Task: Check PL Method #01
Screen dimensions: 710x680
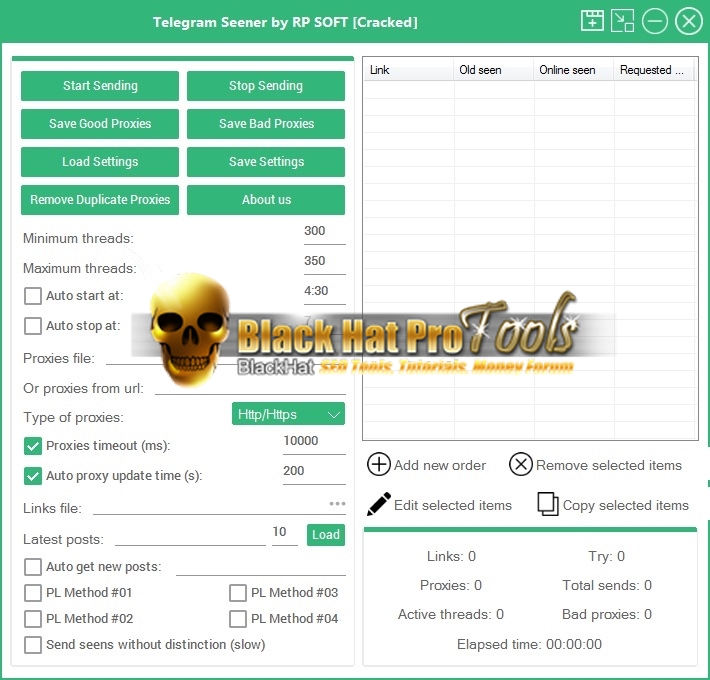Action: pos(33,593)
